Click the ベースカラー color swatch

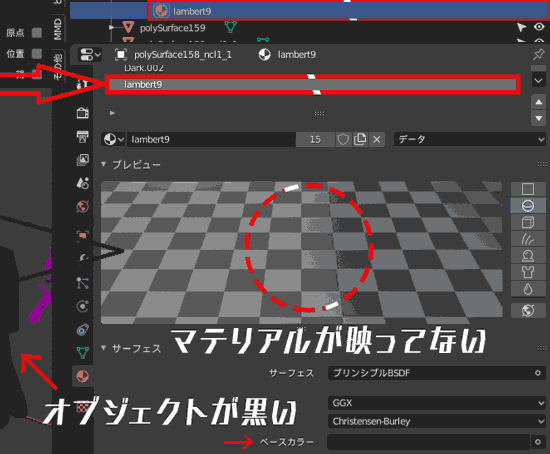[x=428, y=442]
